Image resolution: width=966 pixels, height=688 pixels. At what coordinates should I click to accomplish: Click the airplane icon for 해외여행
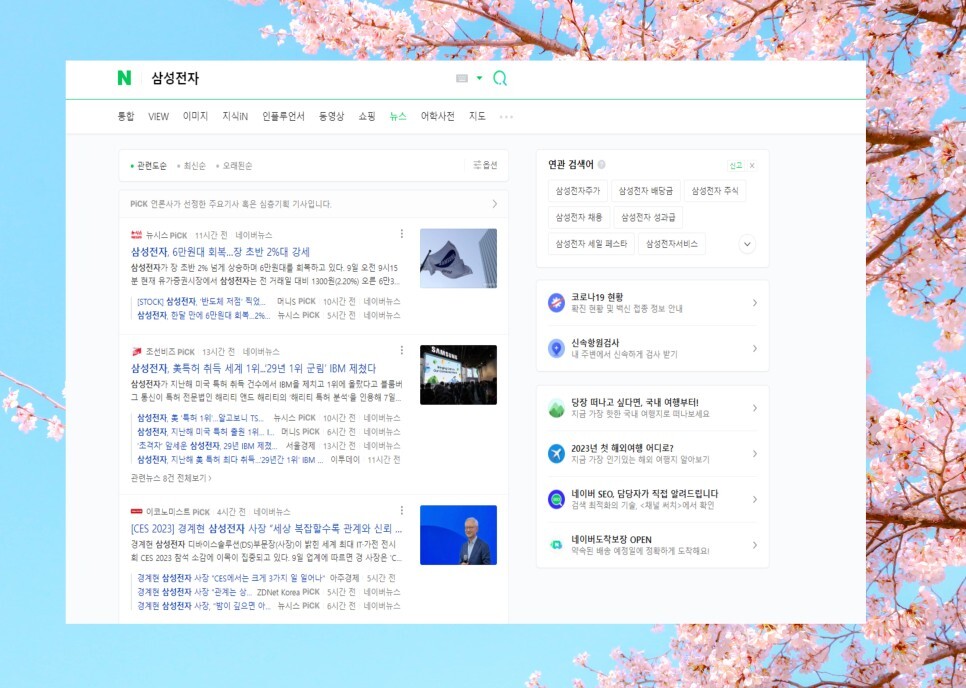(556, 453)
